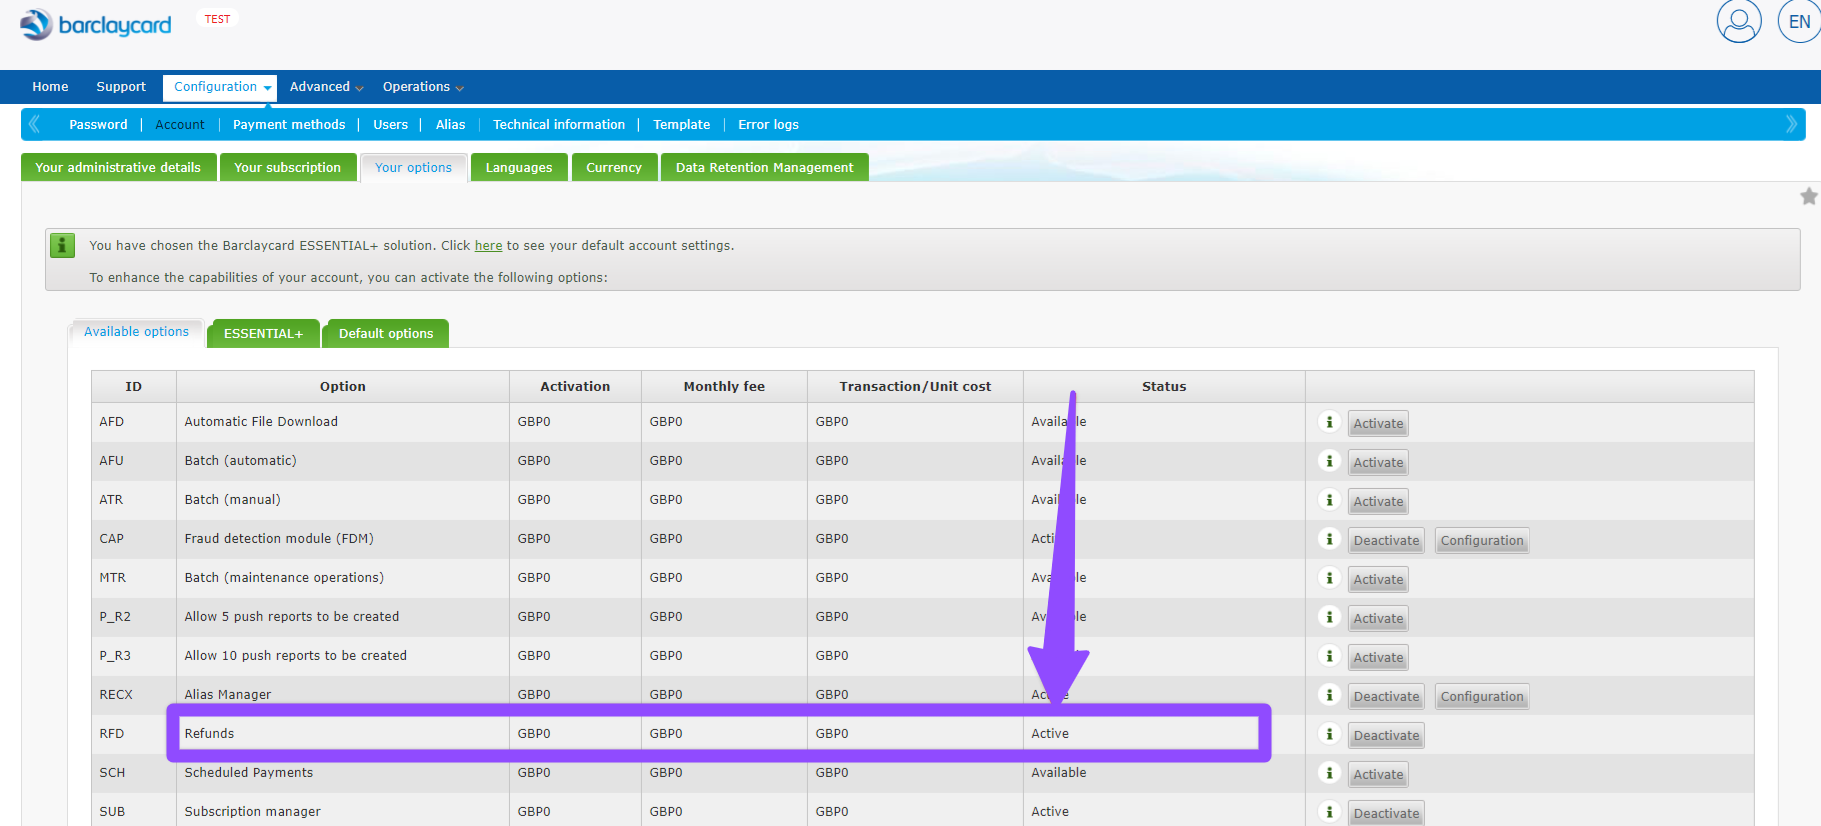Deactivate Alias Manager
The height and width of the screenshot is (826, 1821).
(1386, 696)
